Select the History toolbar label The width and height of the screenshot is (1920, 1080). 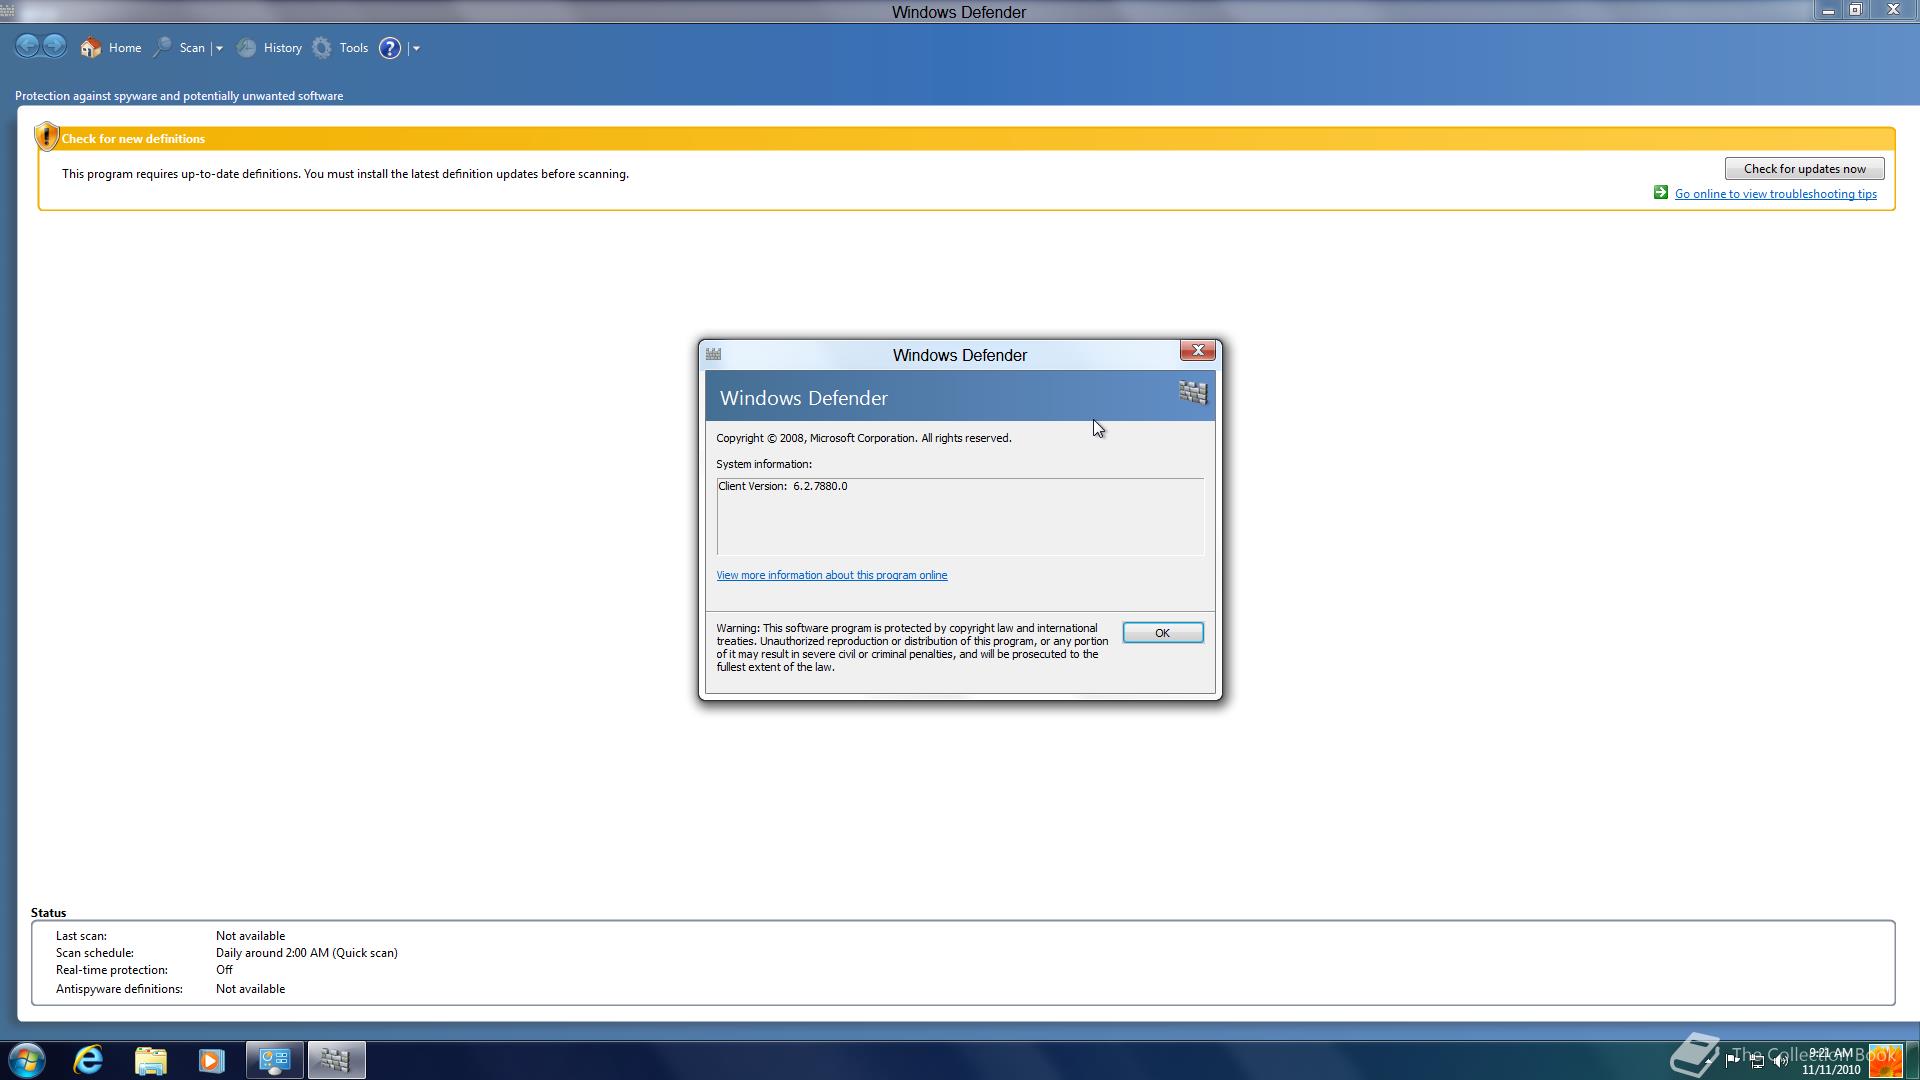pyautogui.click(x=282, y=48)
